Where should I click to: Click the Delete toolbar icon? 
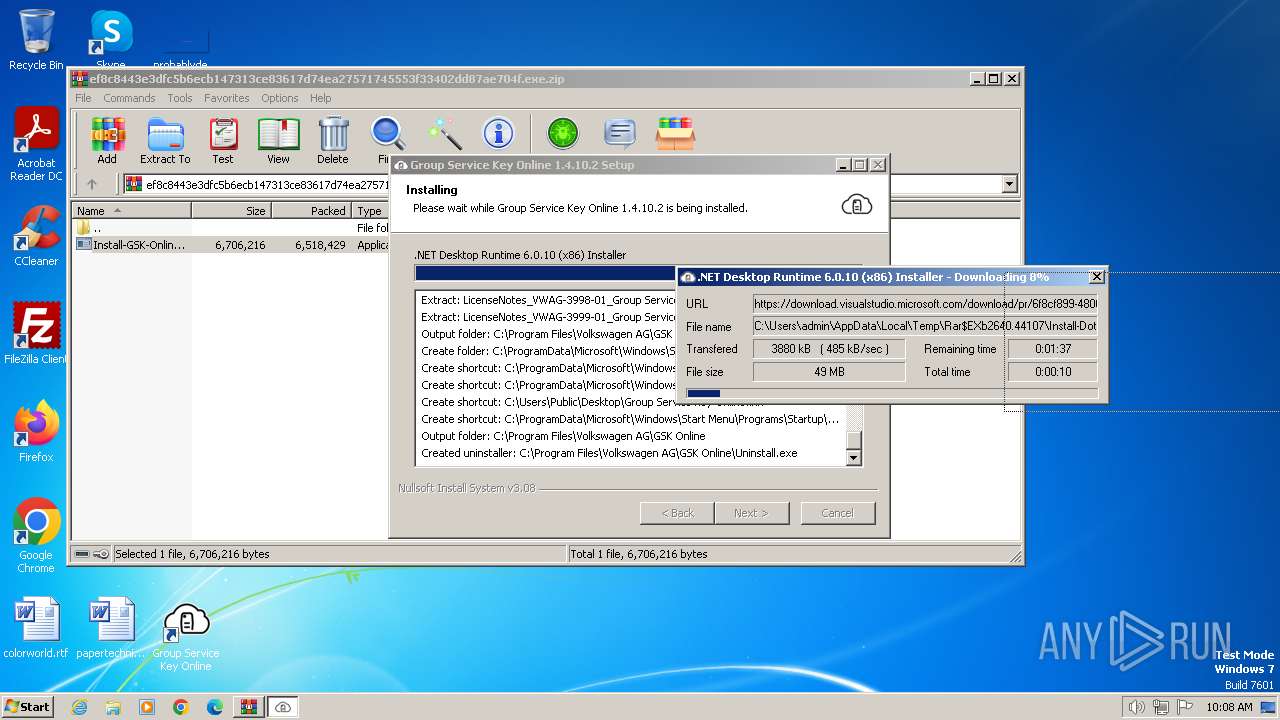point(333,141)
